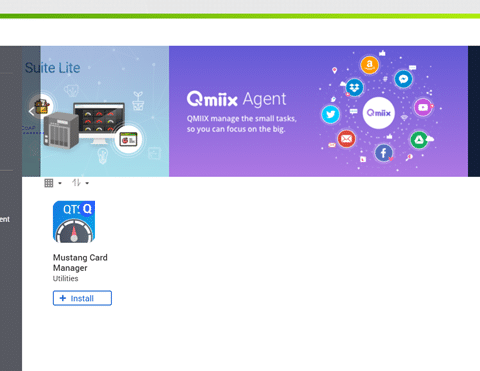
Task: Open the grid view mode dropdown
Action: (x=53, y=183)
